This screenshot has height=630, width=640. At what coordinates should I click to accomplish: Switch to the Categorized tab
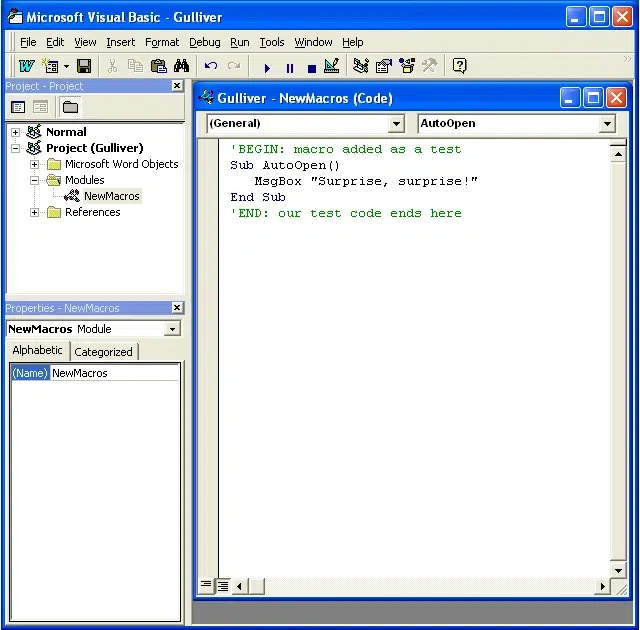(104, 352)
